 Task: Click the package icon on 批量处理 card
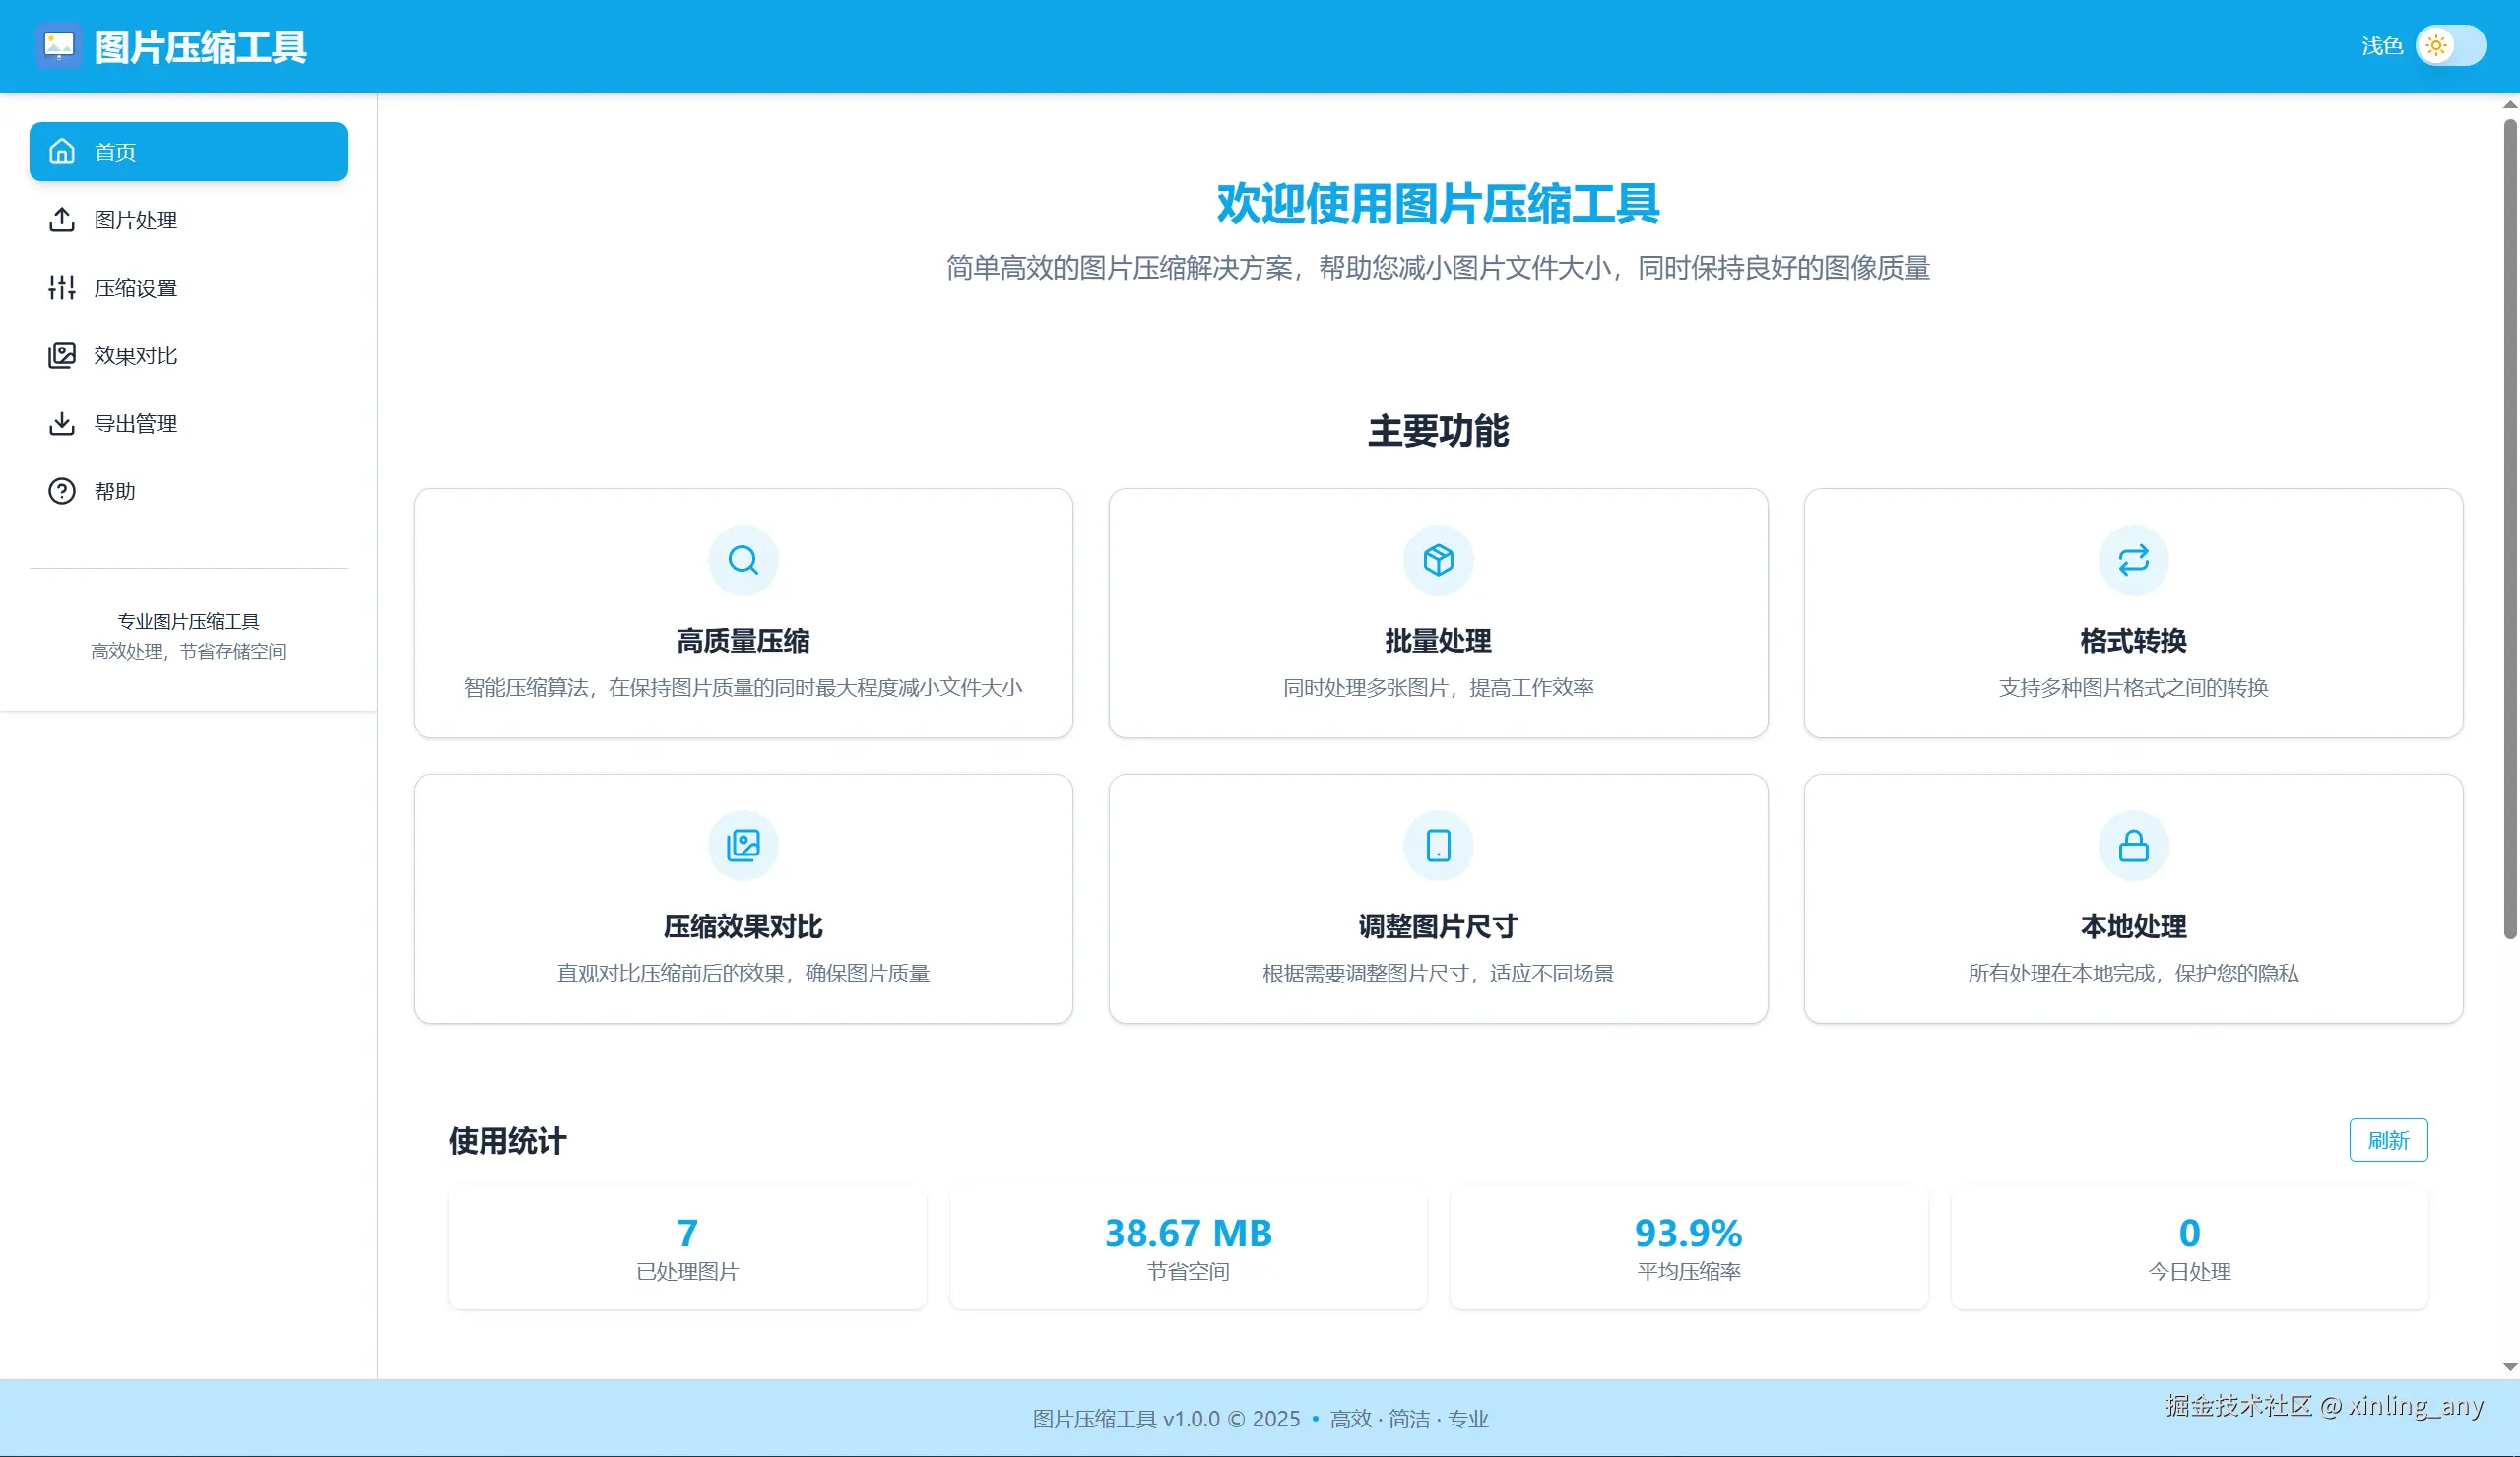(1437, 559)
